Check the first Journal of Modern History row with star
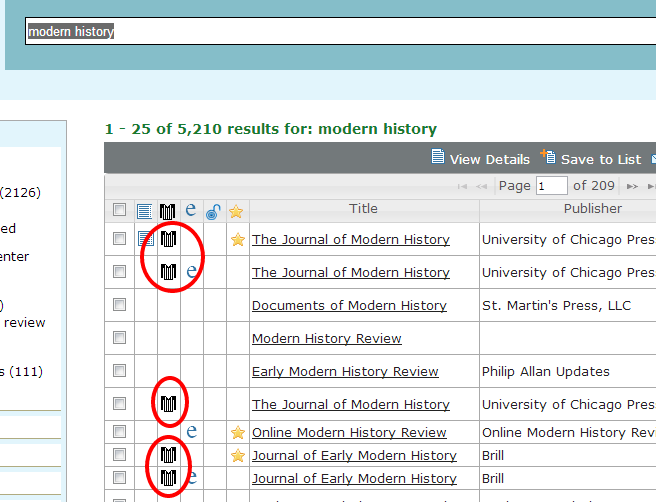This screenshot has width=656, height=502. point(119,238)
